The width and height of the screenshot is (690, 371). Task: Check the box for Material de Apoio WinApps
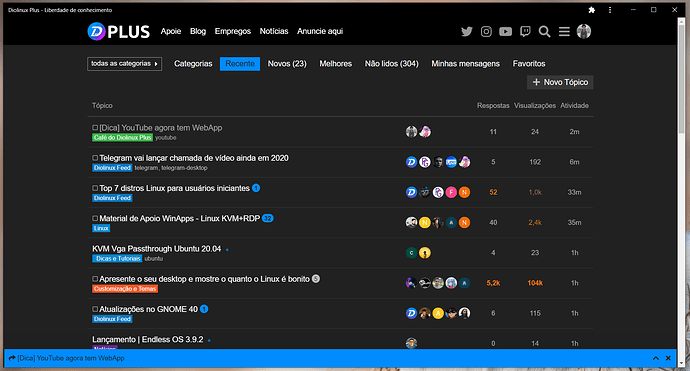coord(95,218)
